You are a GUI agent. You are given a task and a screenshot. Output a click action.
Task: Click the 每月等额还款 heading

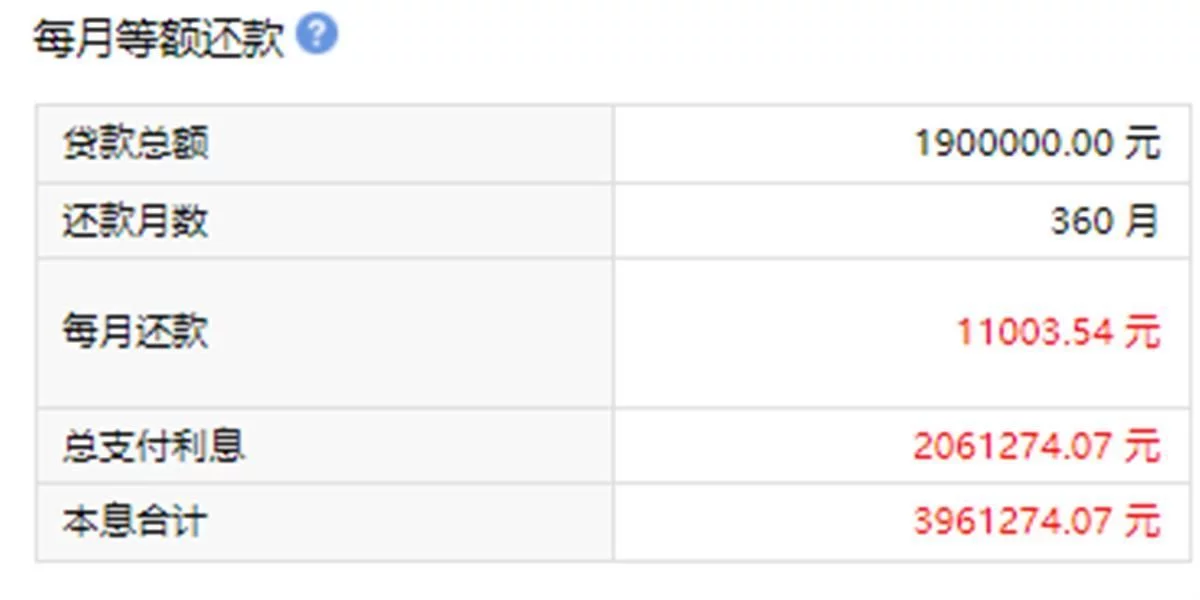click(159, 40)
